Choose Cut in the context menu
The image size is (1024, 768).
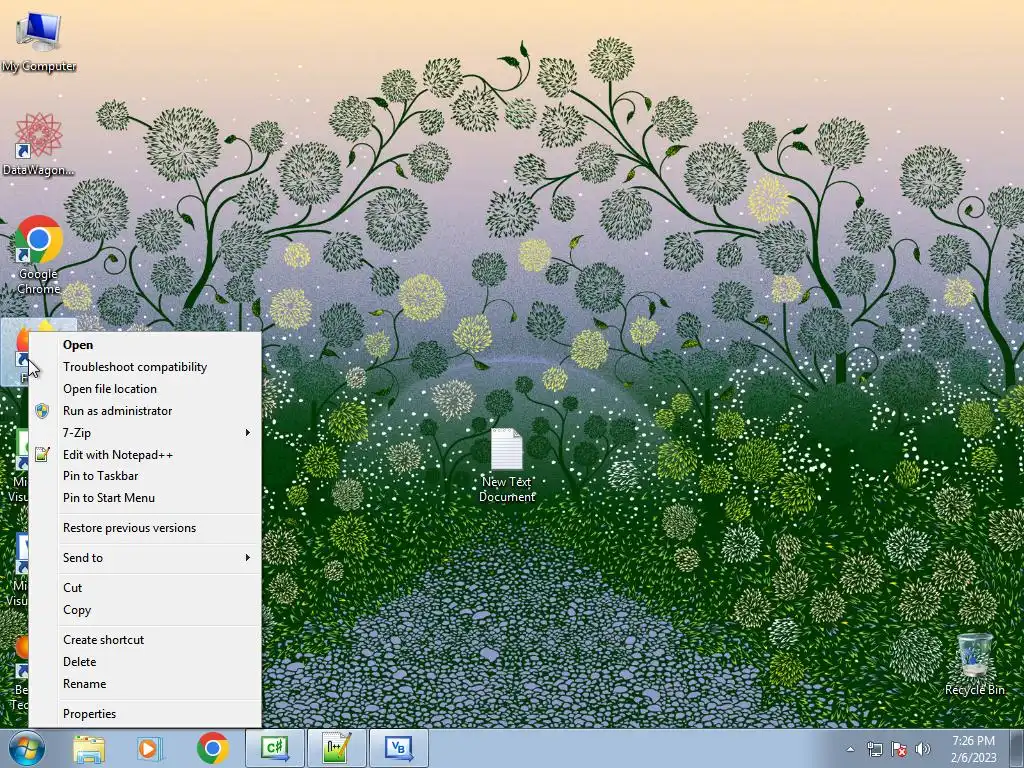click(x=145, y=588)
